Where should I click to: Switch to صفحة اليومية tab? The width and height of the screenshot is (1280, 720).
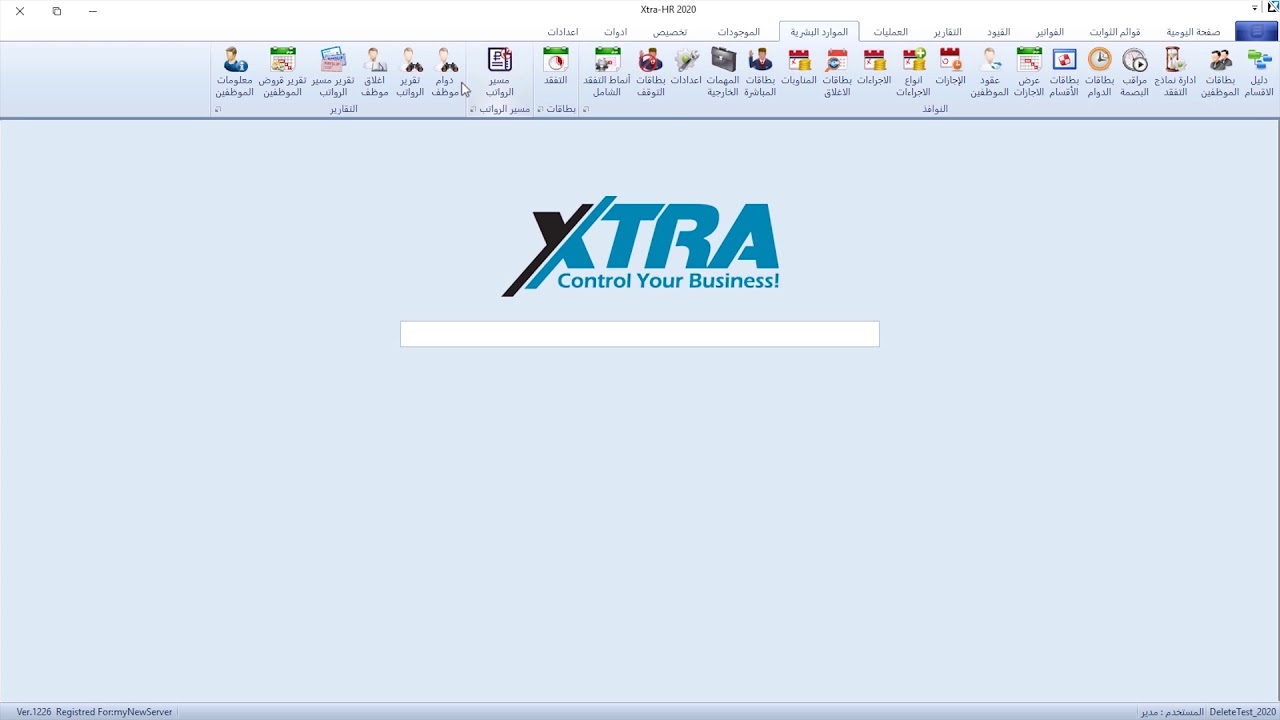(x=1193, y=32)
